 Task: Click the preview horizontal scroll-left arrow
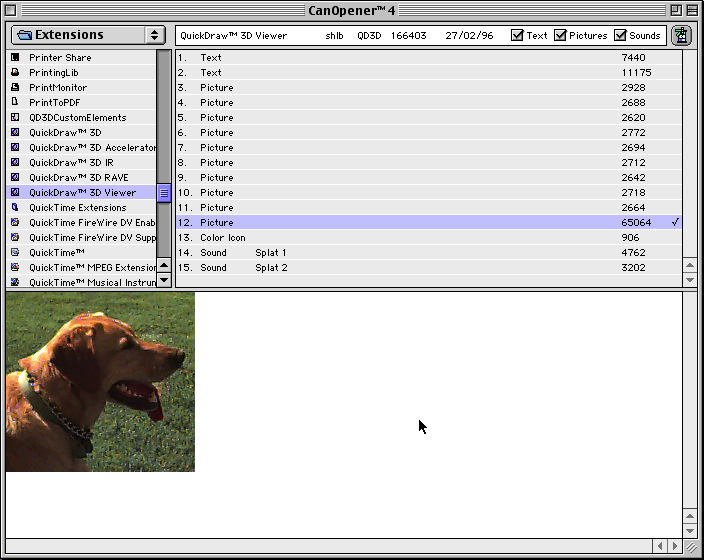pos(660,546)
